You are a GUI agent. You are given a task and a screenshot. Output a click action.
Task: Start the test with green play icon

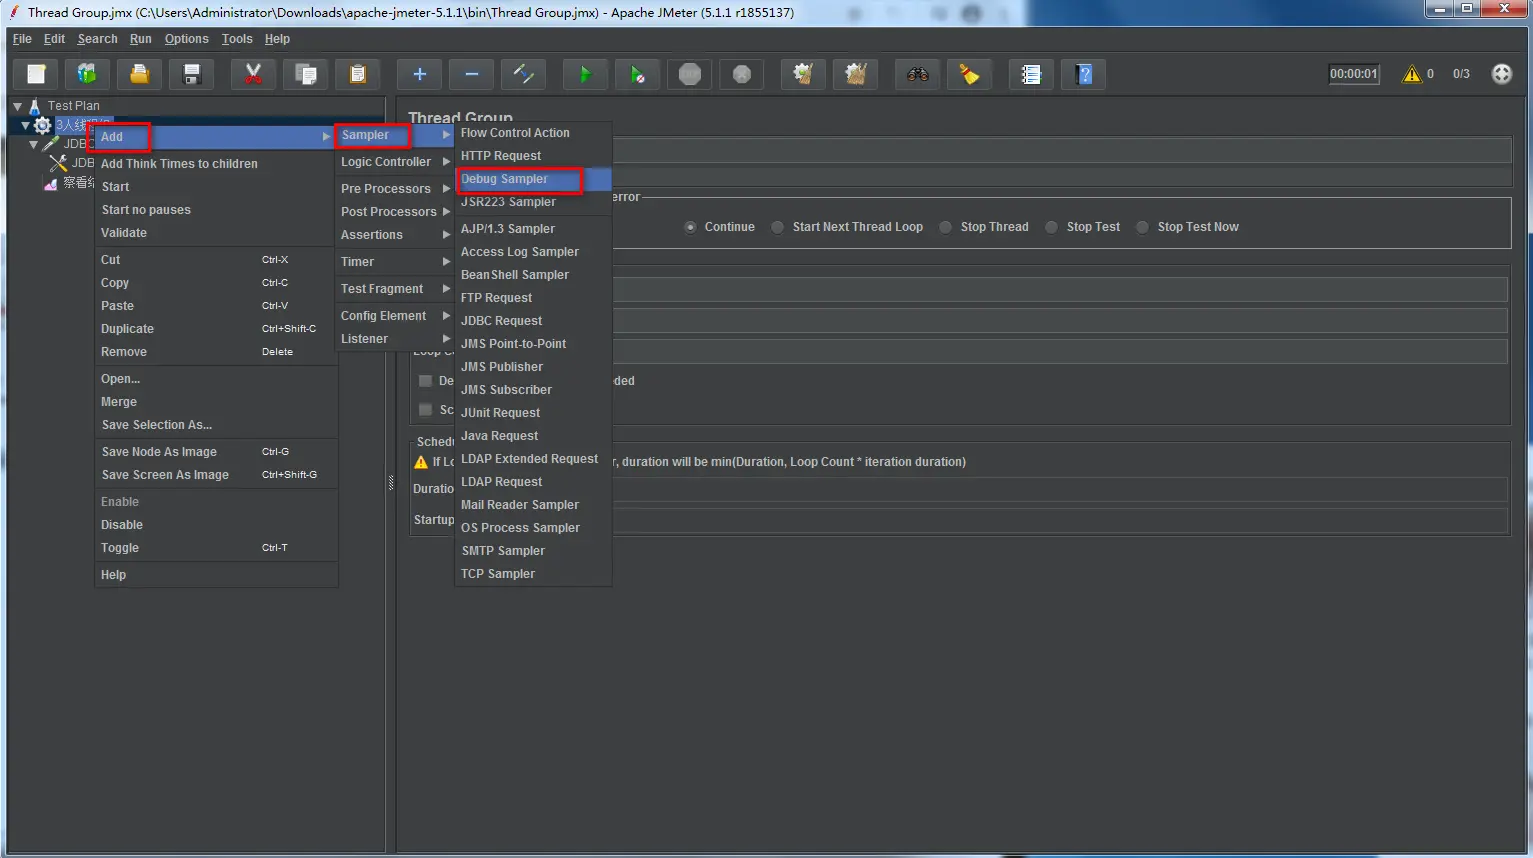tap(585, 74)
